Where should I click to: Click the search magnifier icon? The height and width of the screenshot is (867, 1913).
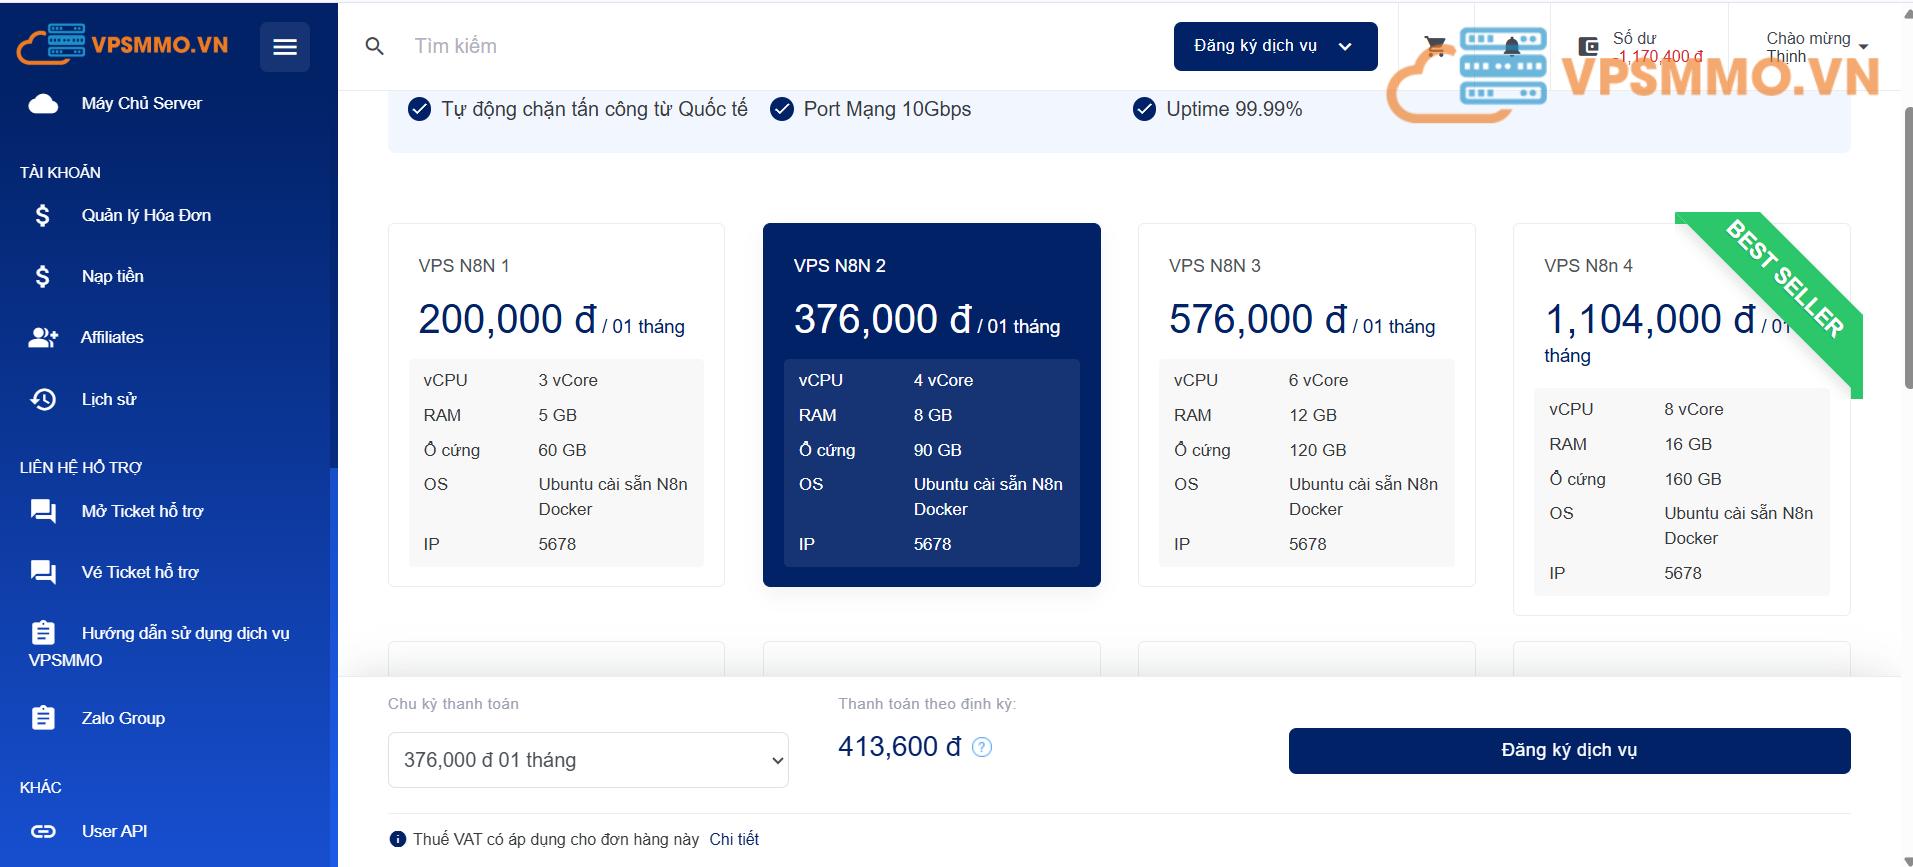click(375, 46)
